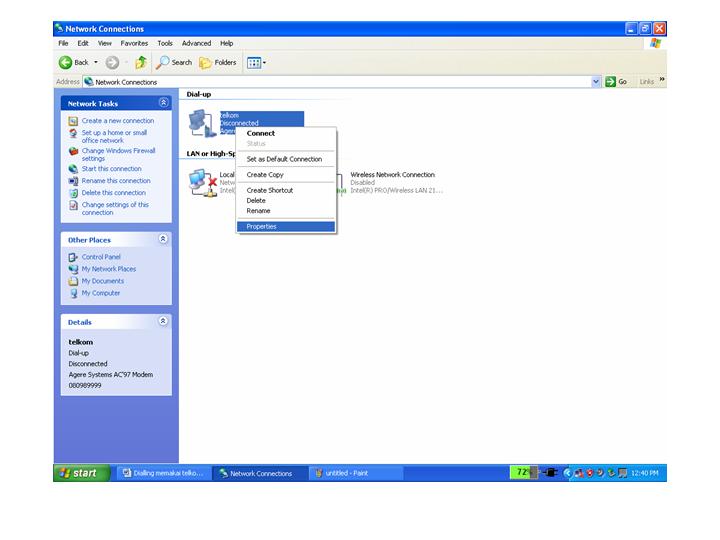Image resolution: width=720 pixels, height=540 pixels.
Task: Click Change settings of this connection
Action: click(x=115, y=208)
